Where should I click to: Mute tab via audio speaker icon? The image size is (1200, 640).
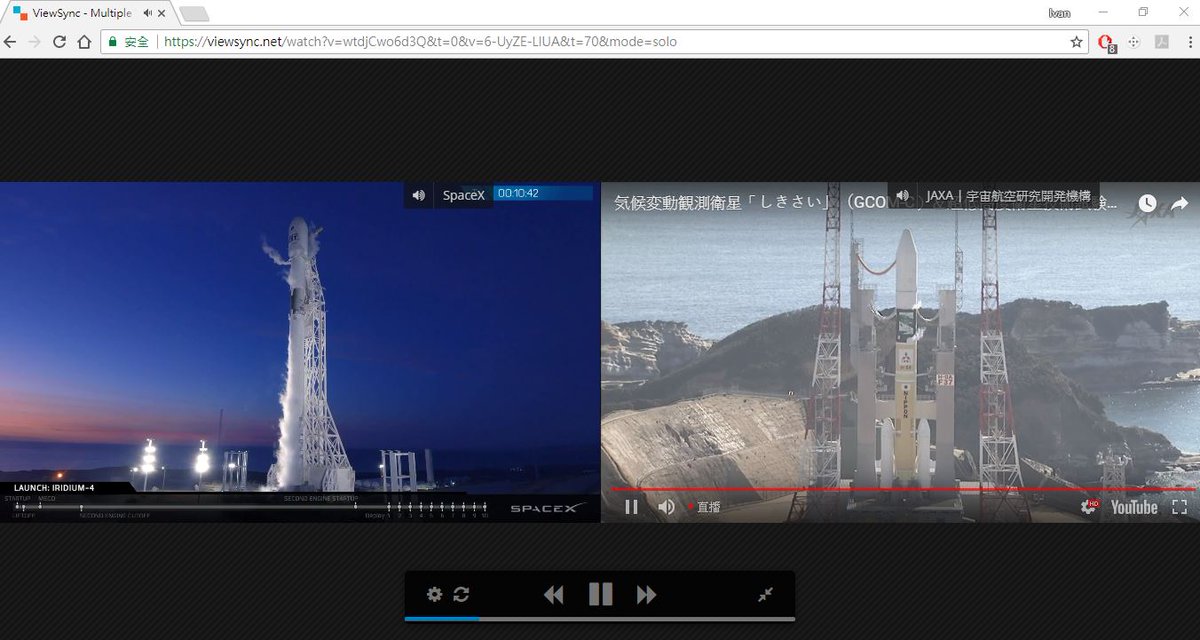click(148, 13)
